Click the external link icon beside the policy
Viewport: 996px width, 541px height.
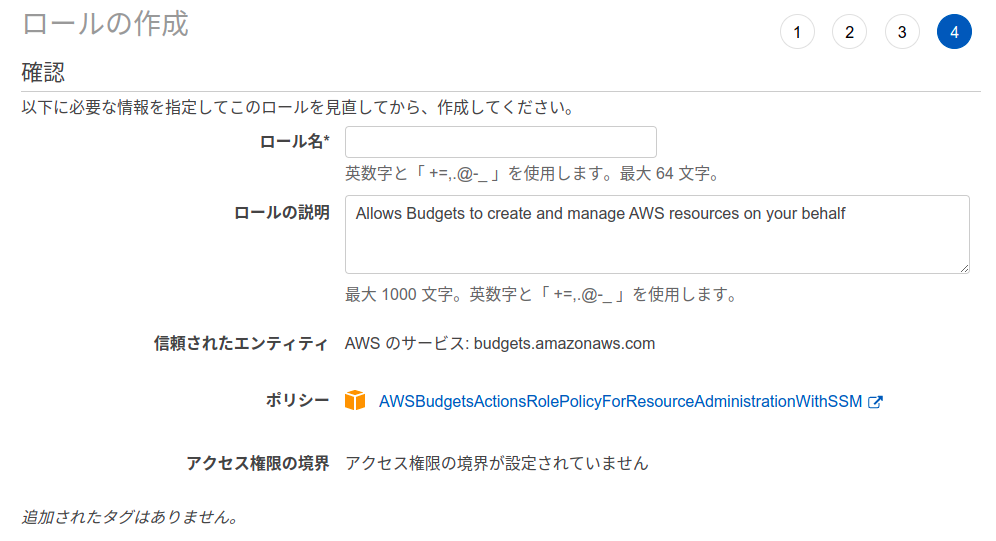pos(876,402)
